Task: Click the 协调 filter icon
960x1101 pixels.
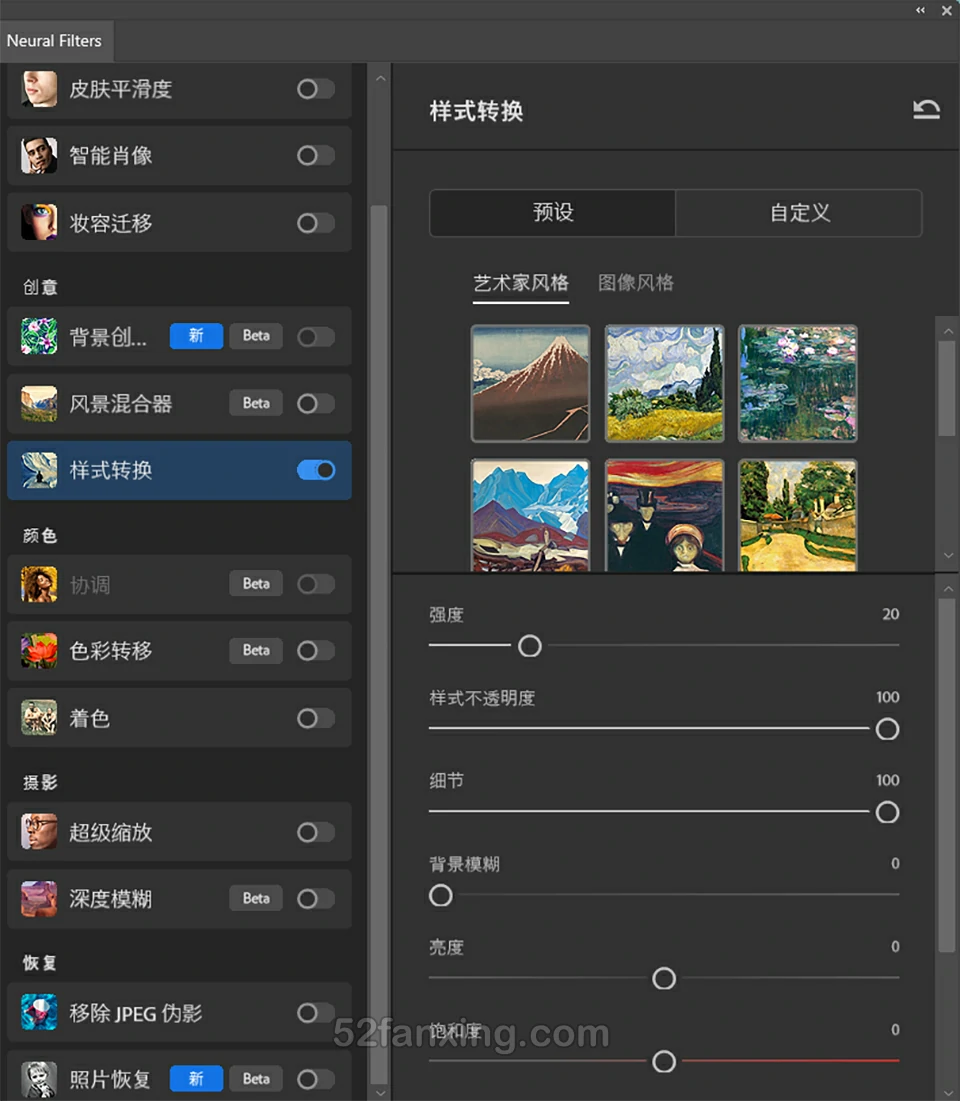Action: pos(39,584)
